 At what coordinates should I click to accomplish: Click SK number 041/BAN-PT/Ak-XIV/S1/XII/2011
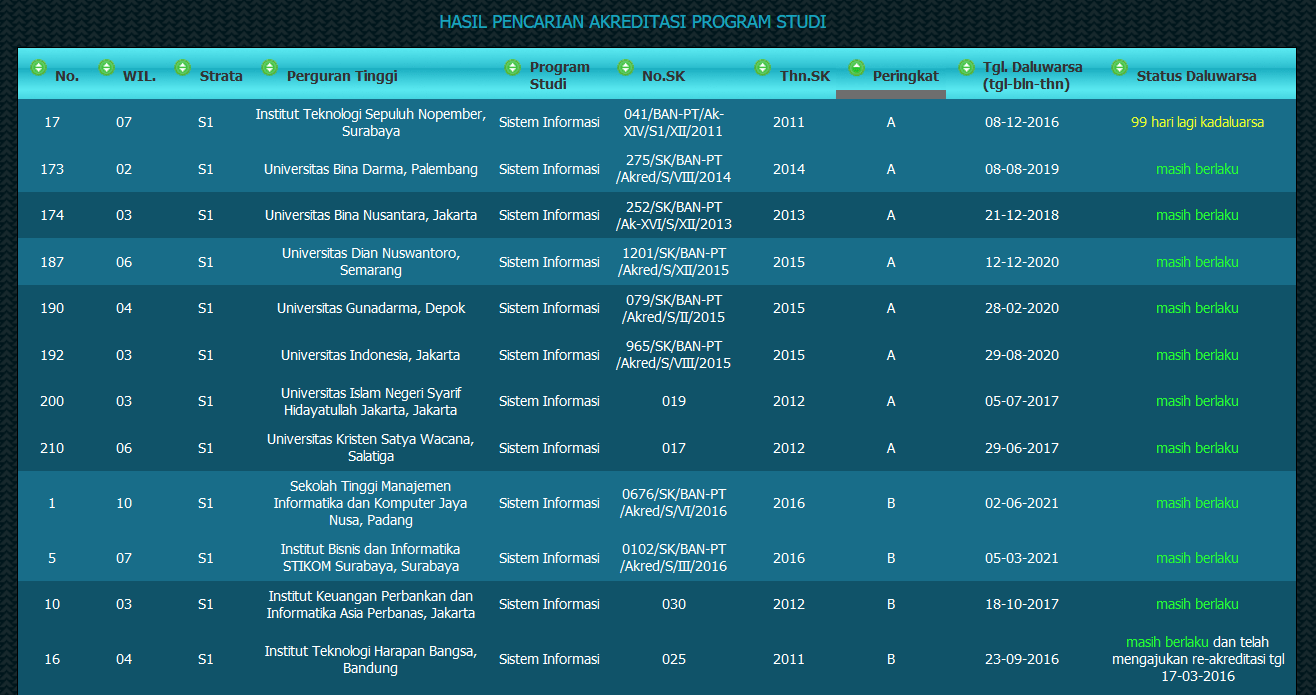pos(674,122)
